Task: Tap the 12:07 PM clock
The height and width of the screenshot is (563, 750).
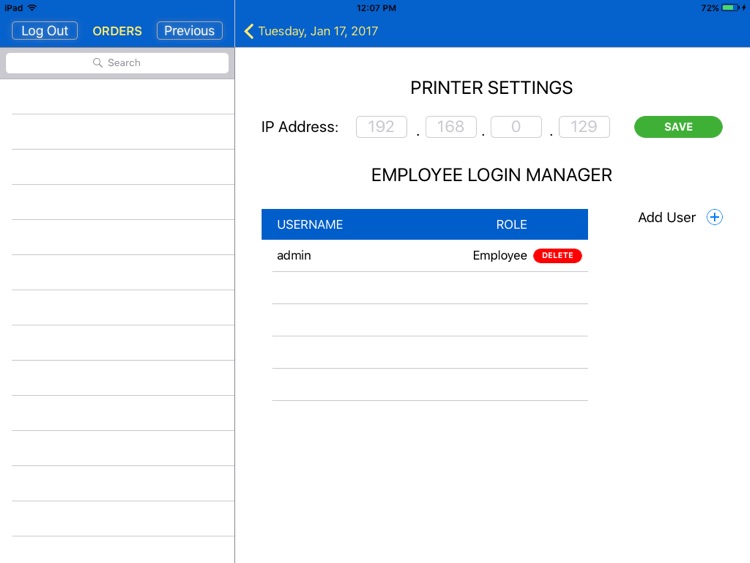Action: 376,8
